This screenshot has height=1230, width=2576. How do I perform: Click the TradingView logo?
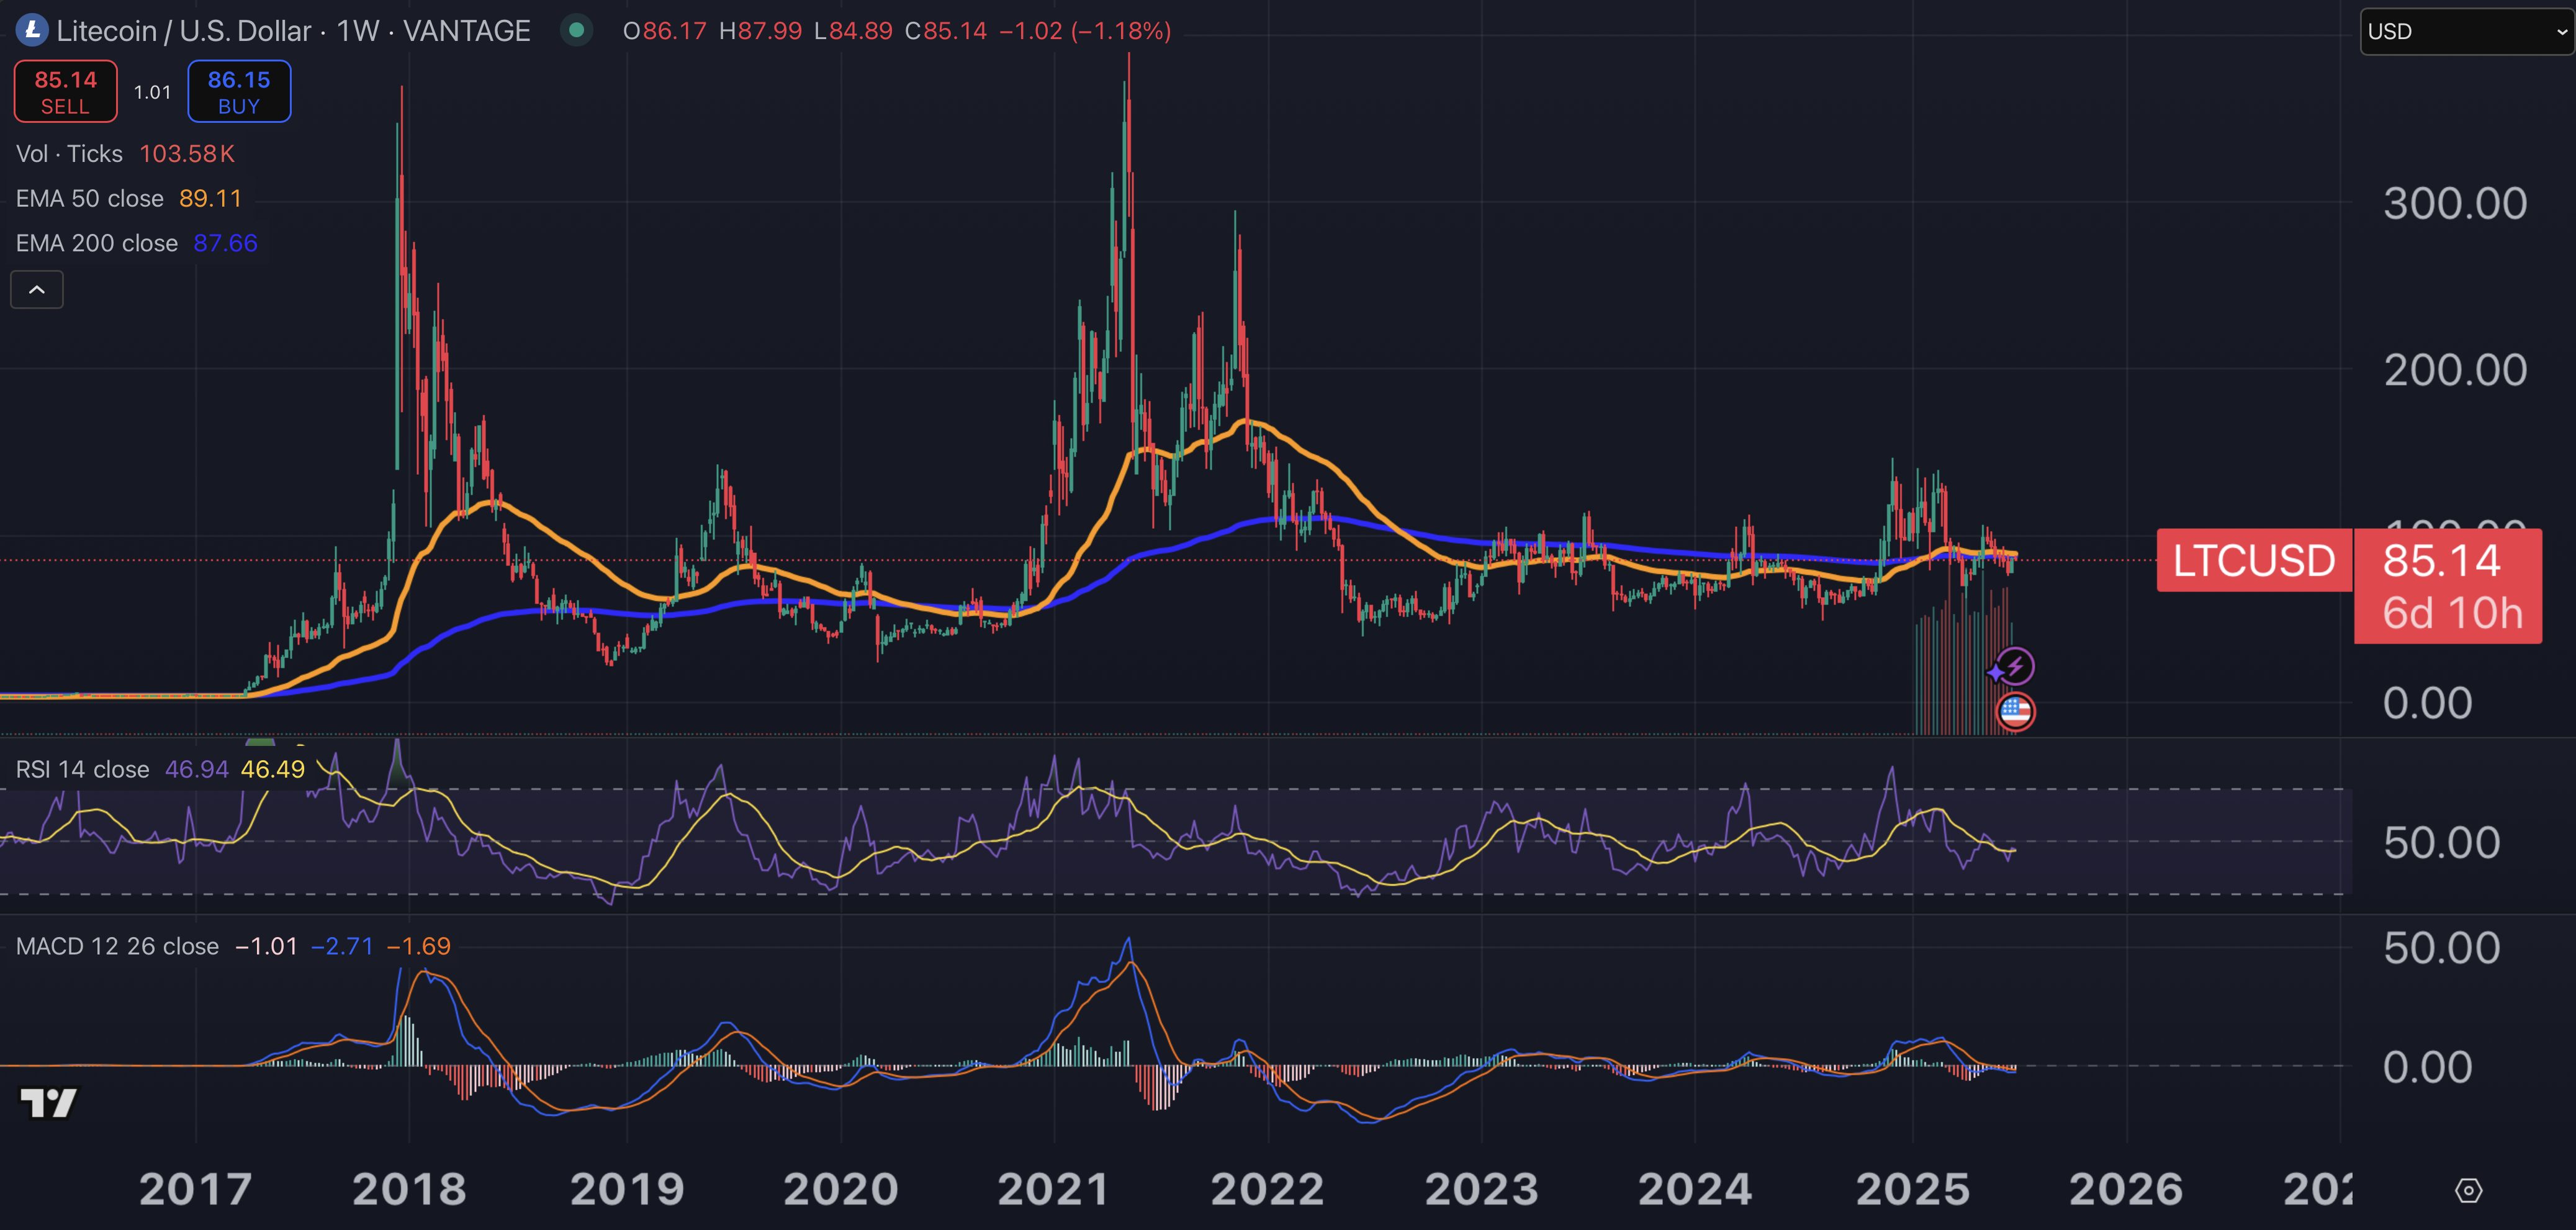click(48, 1102)
